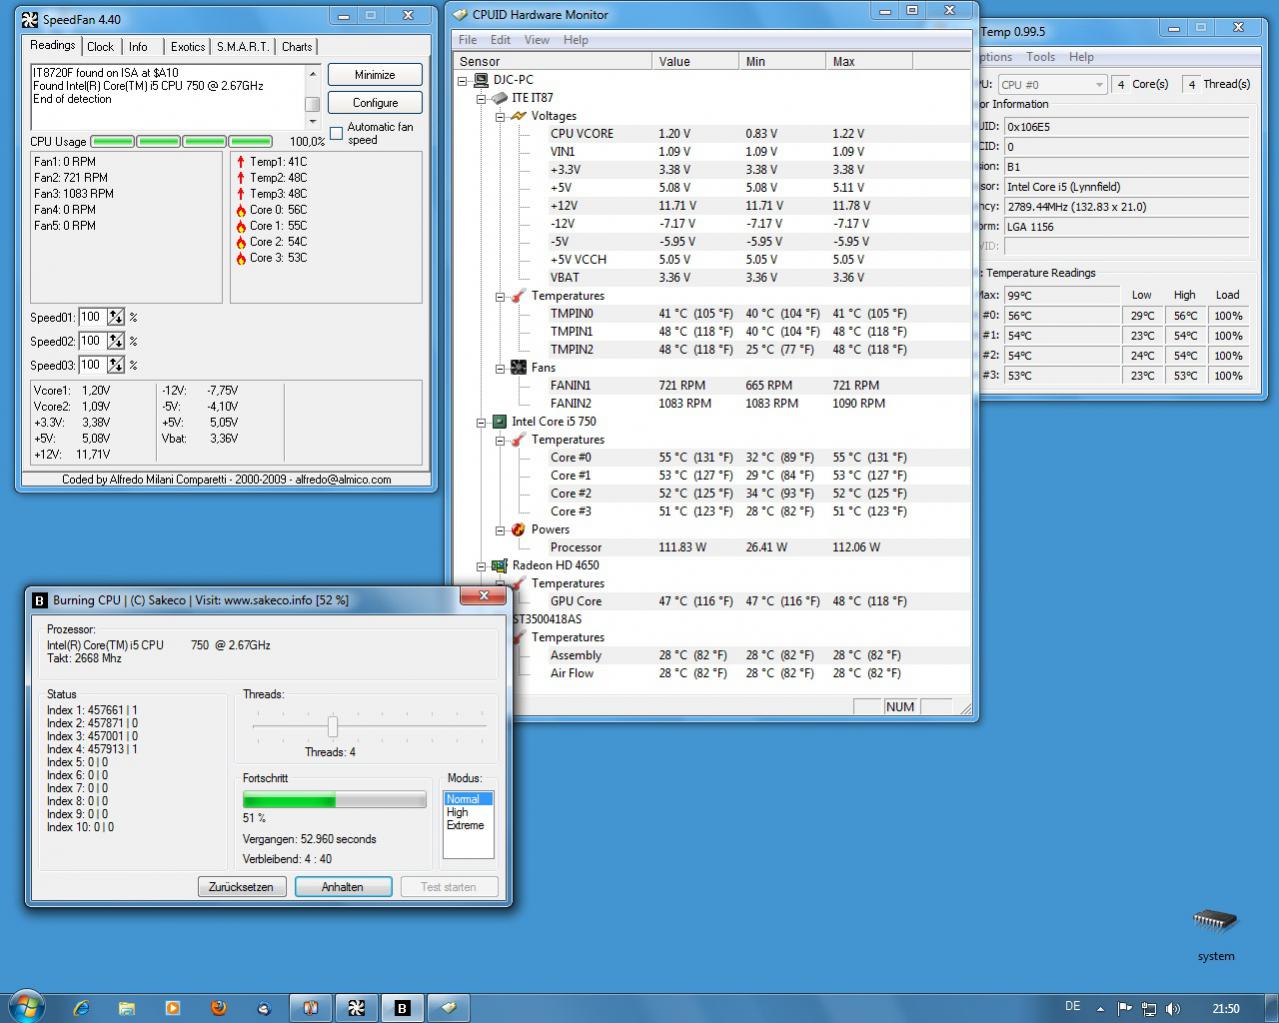Image resolution: width=1279 pixels, height=1023 pixels.
Task: Open Internet Explorer from the taskbar
Action: pos(81,1008)
